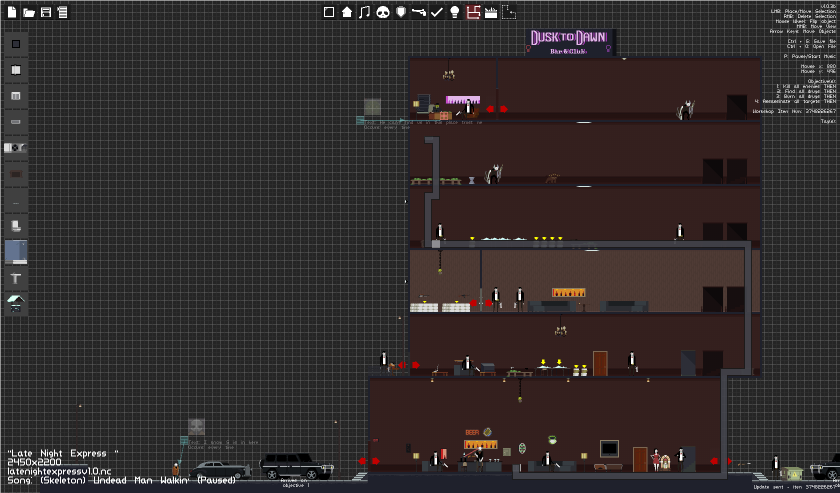Select the wall-mounted TV on ground floor
This screenshot has width=840, height=493.
[609, 449]
